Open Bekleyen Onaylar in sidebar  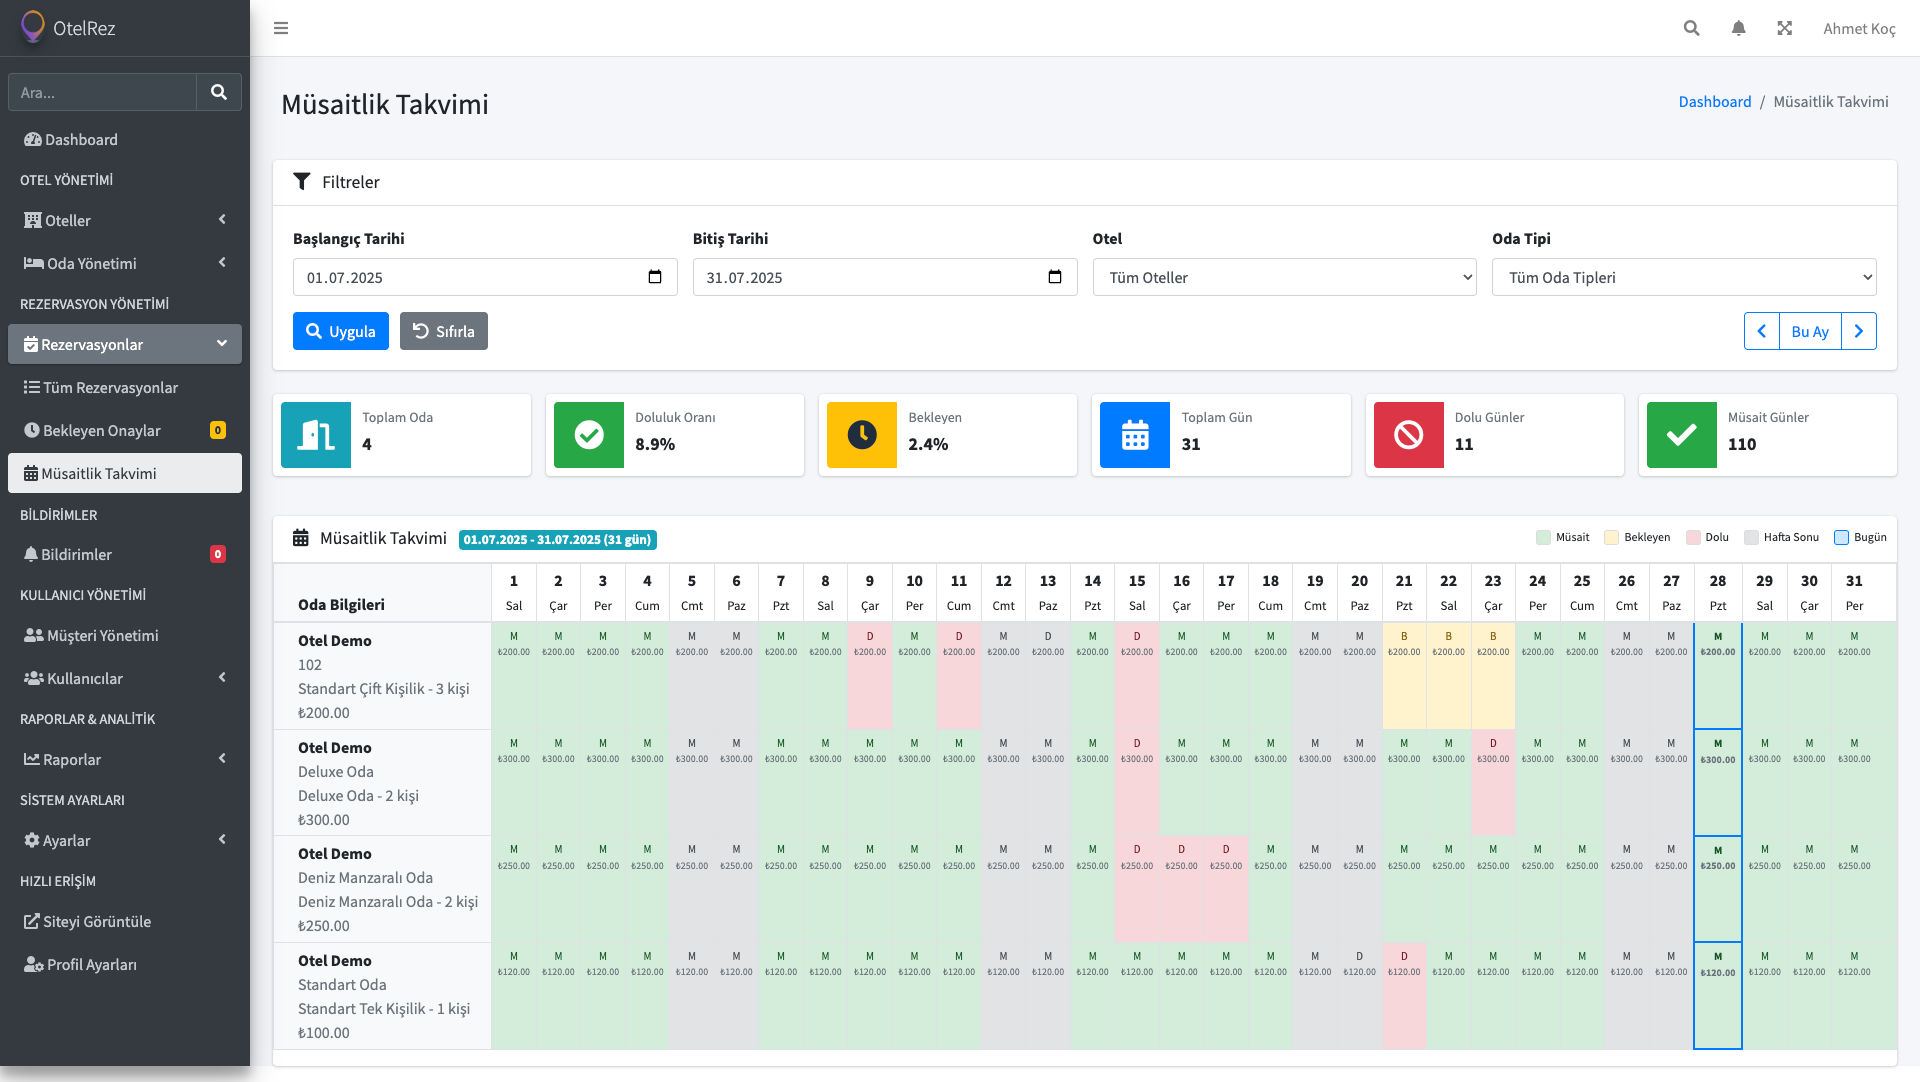(x=125, y=431)
